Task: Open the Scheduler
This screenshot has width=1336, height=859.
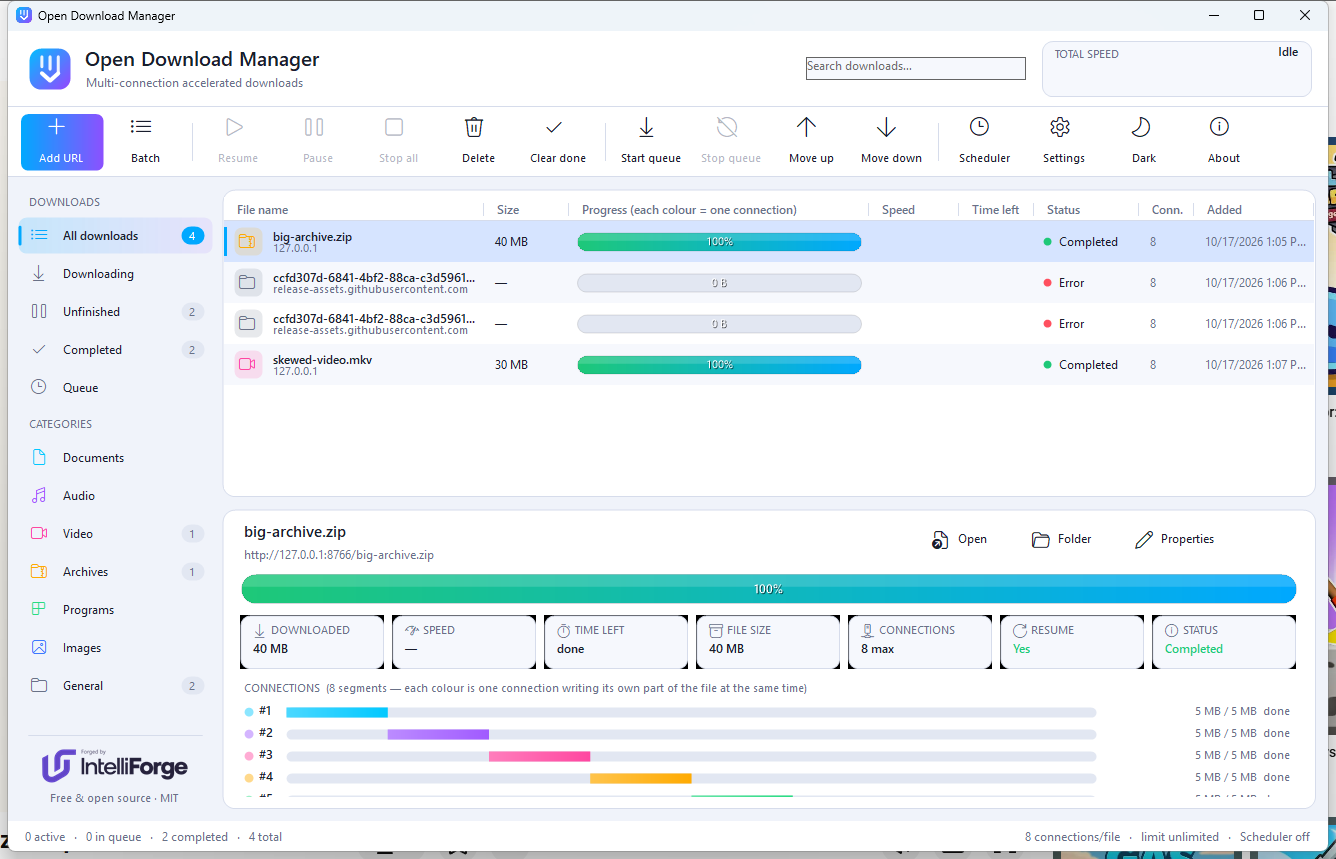Action: coord(984,142)
